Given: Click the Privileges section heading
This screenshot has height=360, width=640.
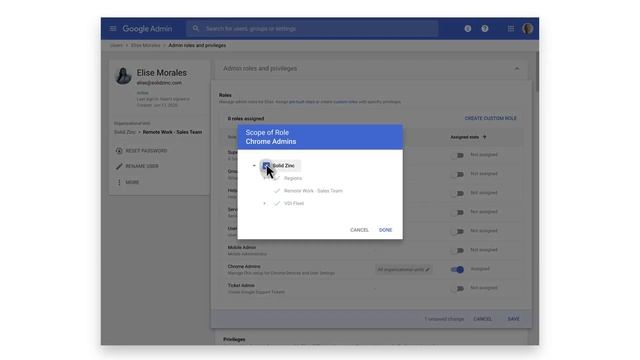Looking at the screenshot, I should coord(234,339).
